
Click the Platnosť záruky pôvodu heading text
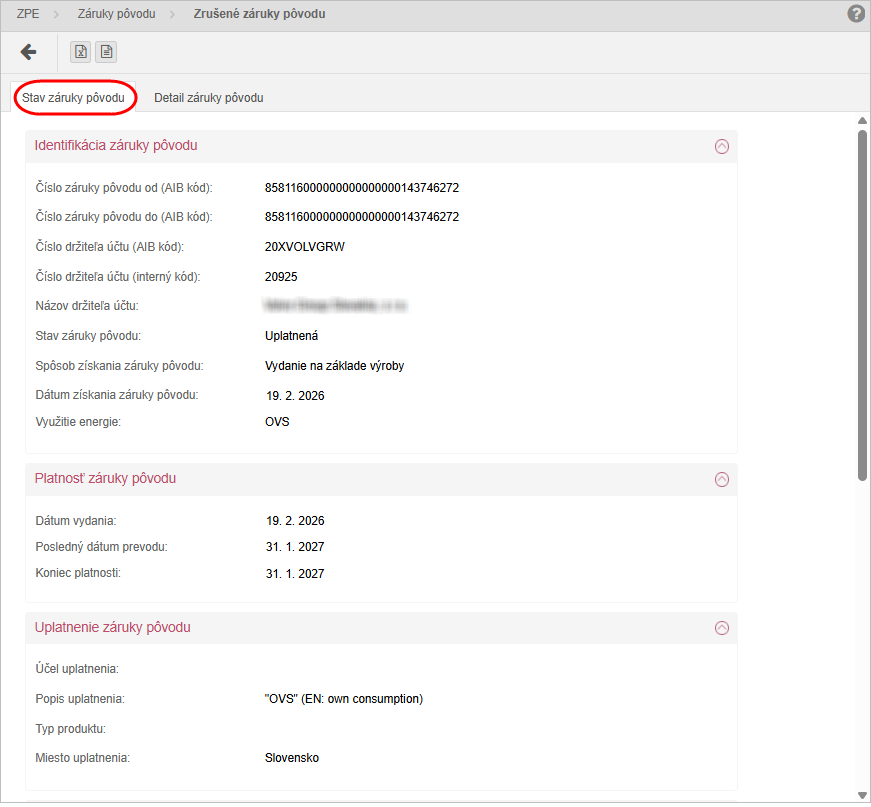[105, 479]
